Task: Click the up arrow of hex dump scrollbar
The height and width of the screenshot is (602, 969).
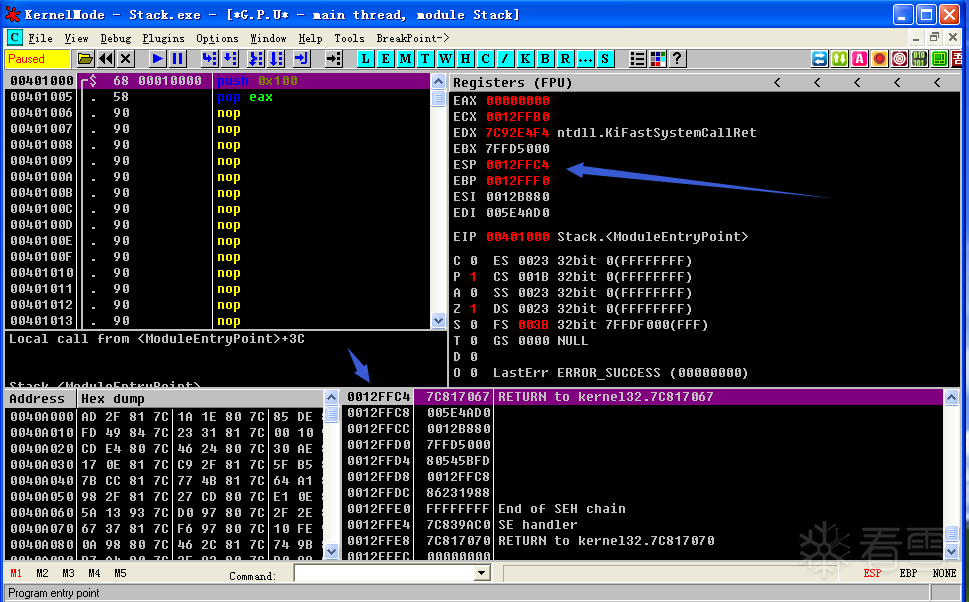Action: pos(331,397)
